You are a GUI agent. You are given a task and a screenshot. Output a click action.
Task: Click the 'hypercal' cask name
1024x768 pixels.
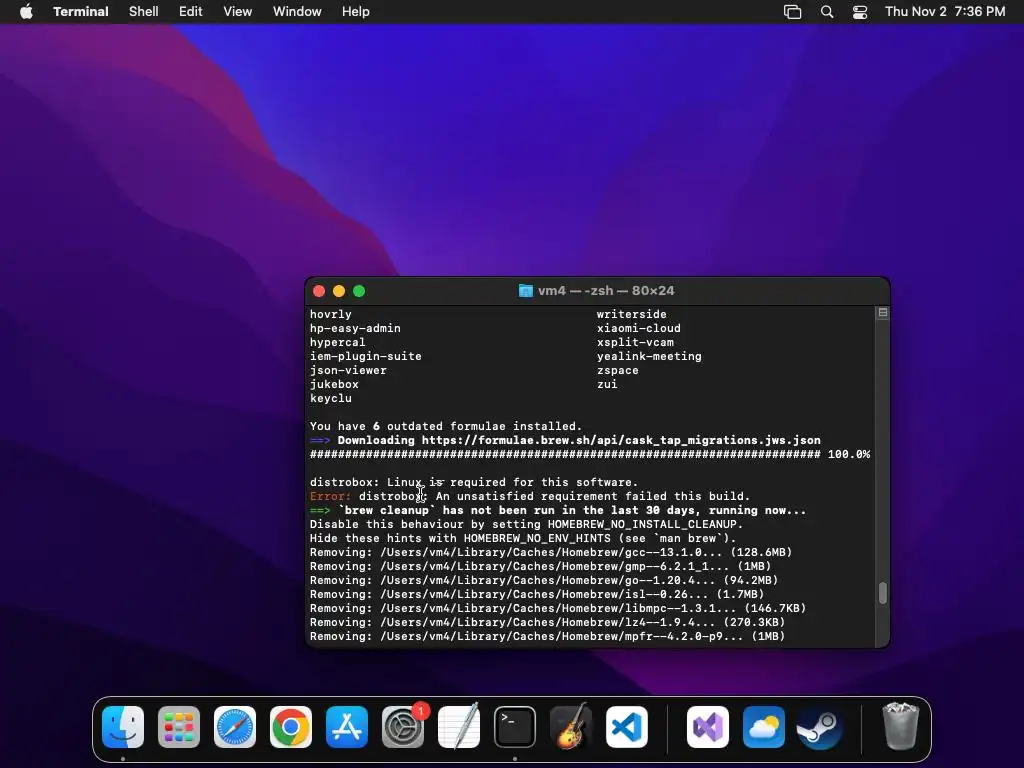click(x=338, y=342)
